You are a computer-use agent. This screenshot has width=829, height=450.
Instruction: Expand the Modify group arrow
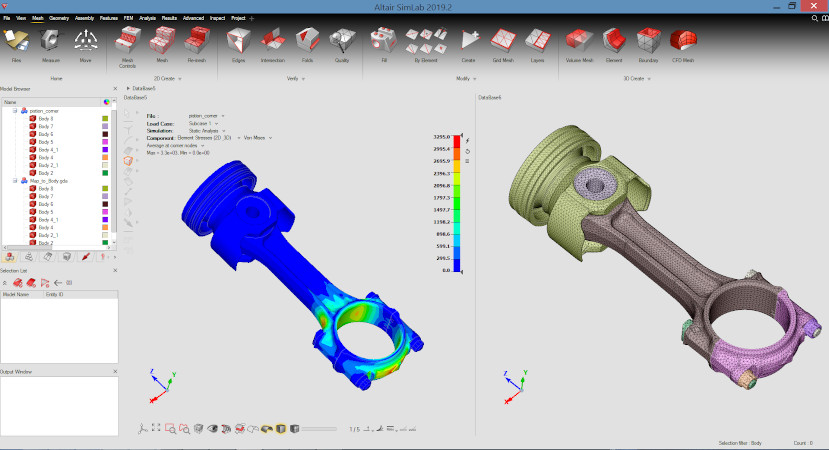pyautogui.click(x=474, y=79)
